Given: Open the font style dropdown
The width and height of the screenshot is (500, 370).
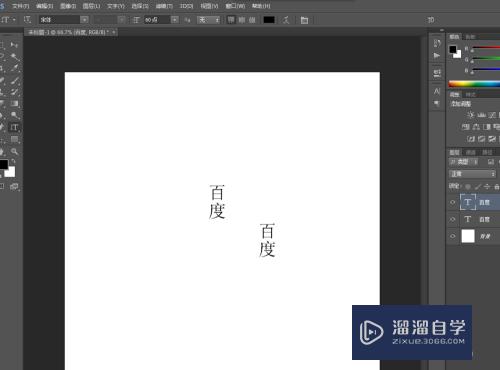Looking at the screenshot, I should click(122, 20).
